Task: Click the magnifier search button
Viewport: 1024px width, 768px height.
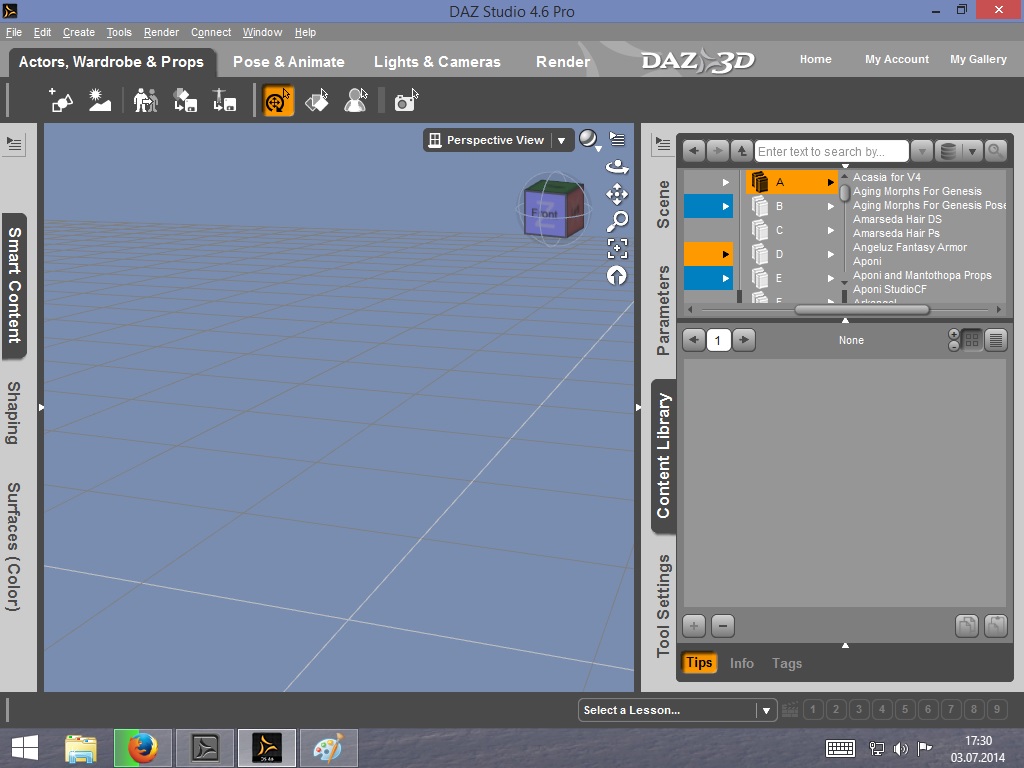Action: point(995,152)
